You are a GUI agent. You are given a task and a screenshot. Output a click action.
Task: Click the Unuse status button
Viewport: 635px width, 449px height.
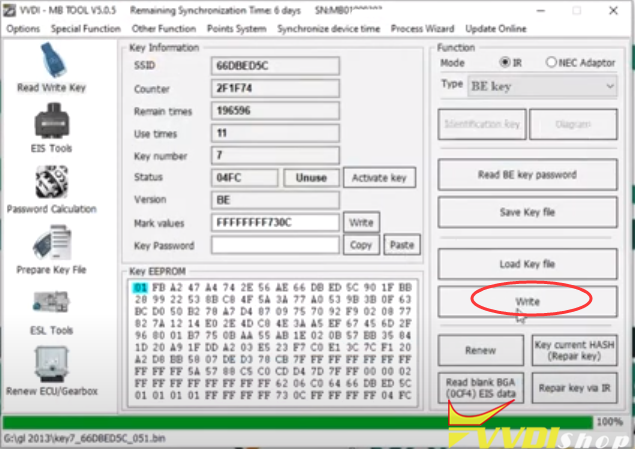pyautogui.click(x=311, y=178)
